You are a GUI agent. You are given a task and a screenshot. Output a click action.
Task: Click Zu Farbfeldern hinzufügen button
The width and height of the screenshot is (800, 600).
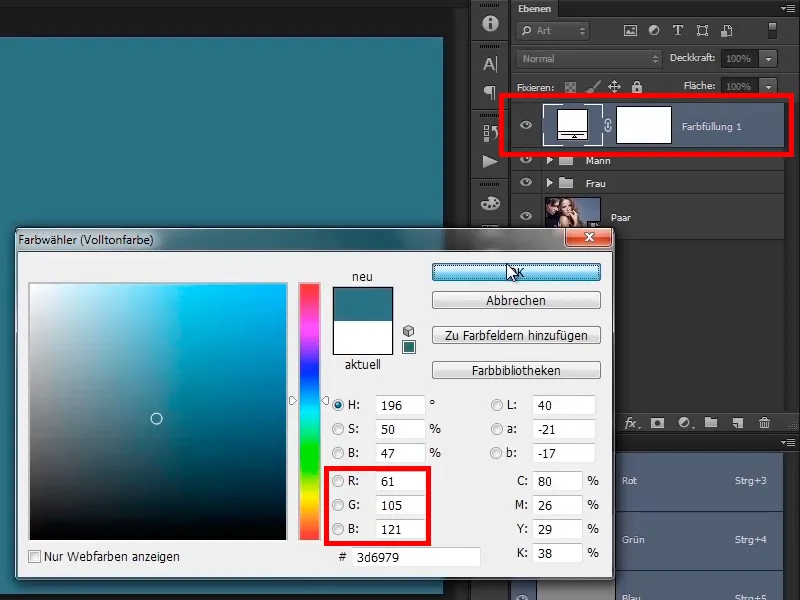[516, 335]
